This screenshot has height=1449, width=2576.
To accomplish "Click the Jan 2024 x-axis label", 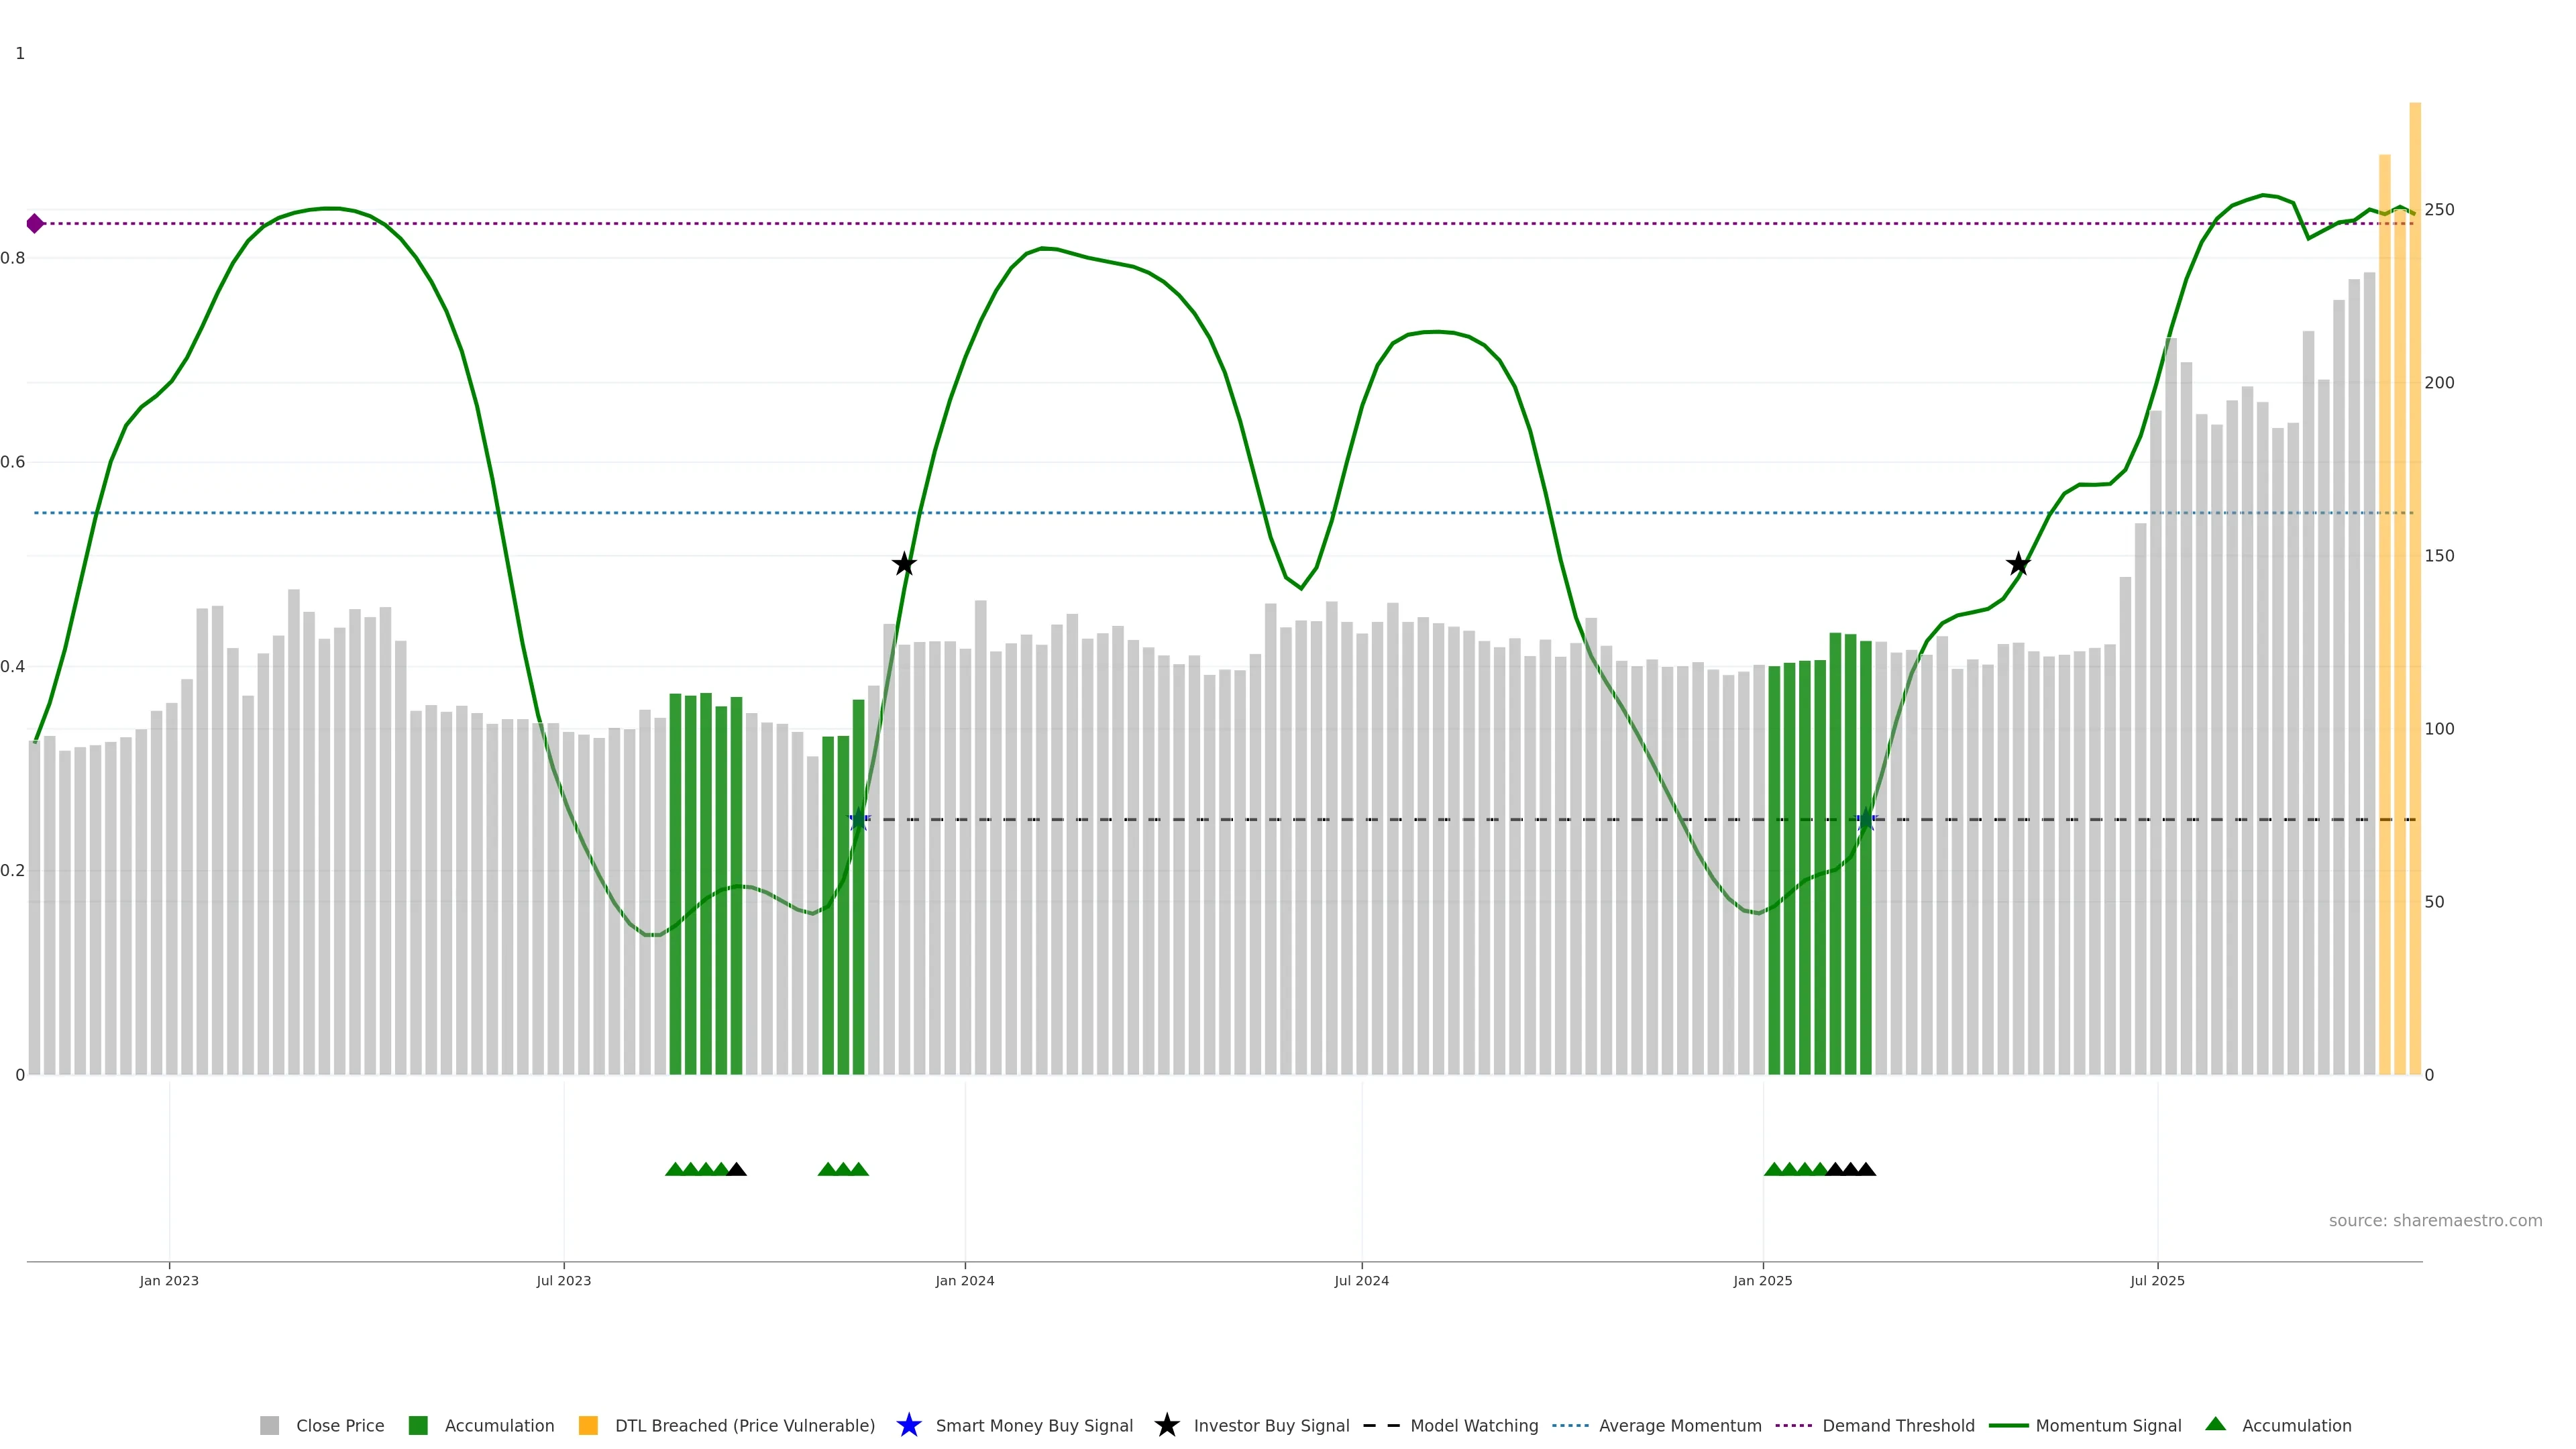I will 964,1281.
